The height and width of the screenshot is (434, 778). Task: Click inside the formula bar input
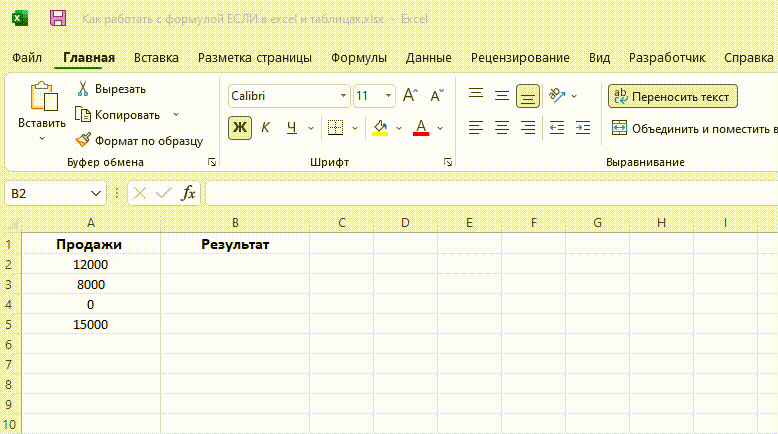tap(491, 193)
